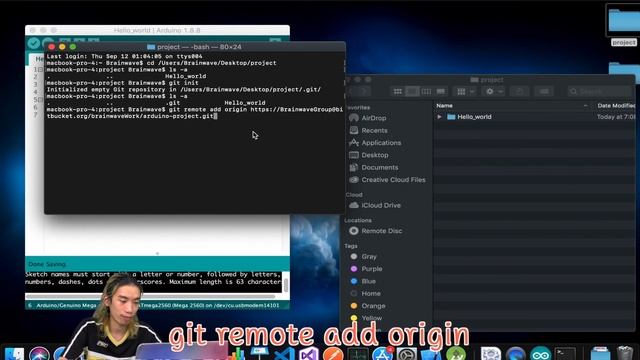Screen dimensions: 640x360
Task: Select Remote Disc location
Action: click(x=376, y=231)
